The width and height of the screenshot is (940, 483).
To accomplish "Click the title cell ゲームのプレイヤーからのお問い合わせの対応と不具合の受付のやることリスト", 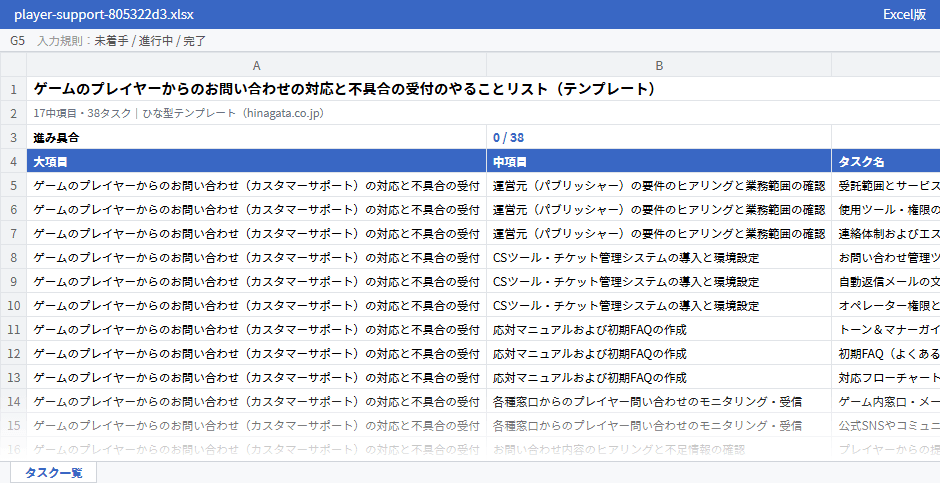I will pyautogui.click(x=345, y=89).
